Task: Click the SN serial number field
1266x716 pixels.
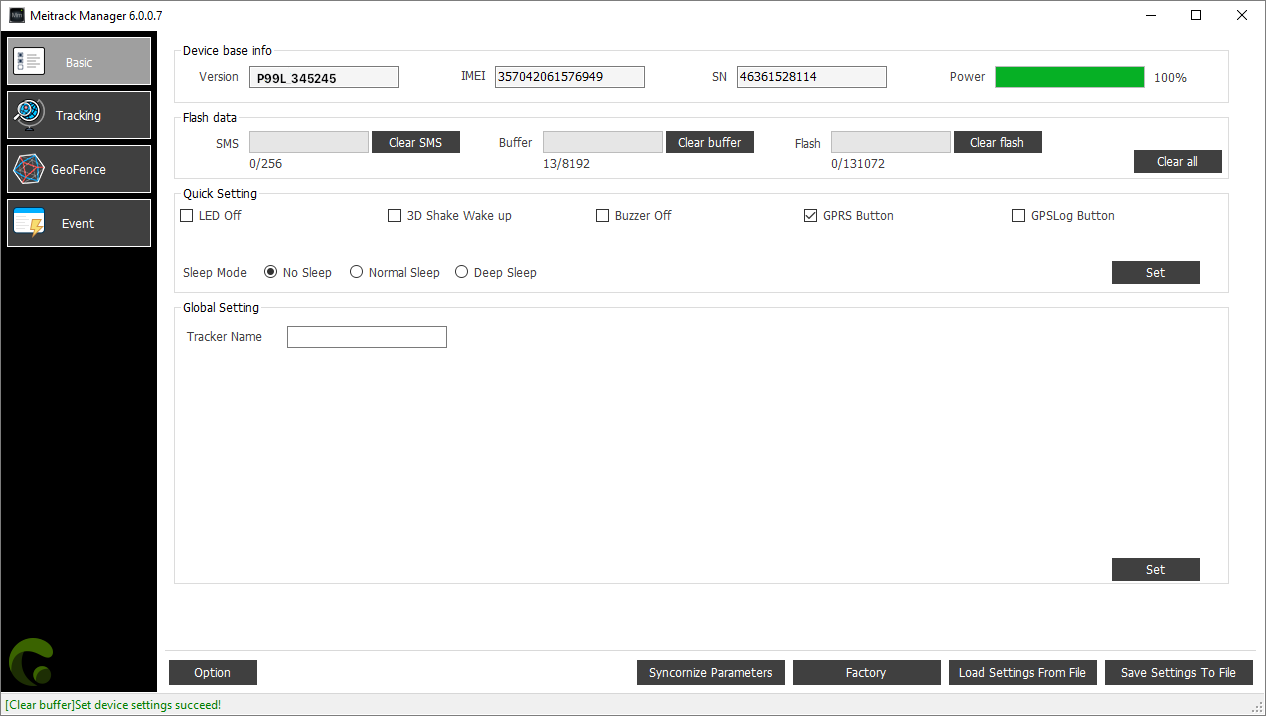Action: [812, 77]
